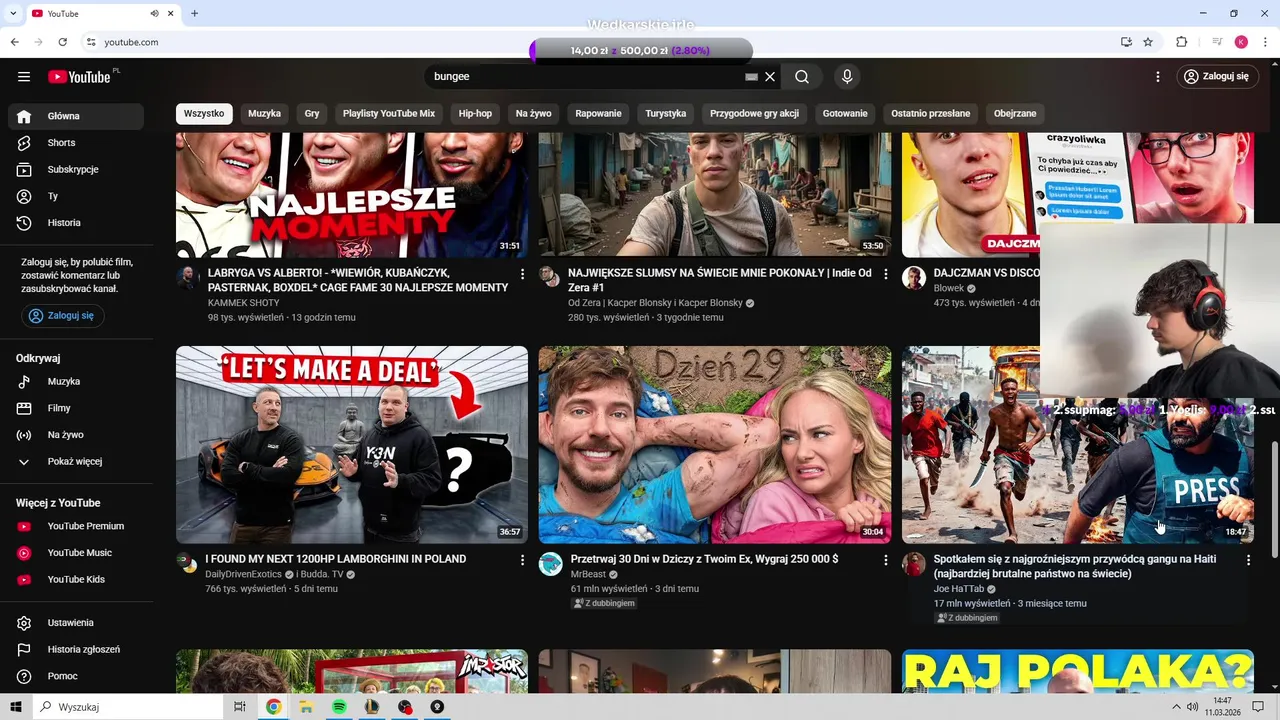Open YouTube Kids link
This screenshot has height=720, width=1280.
76,579
